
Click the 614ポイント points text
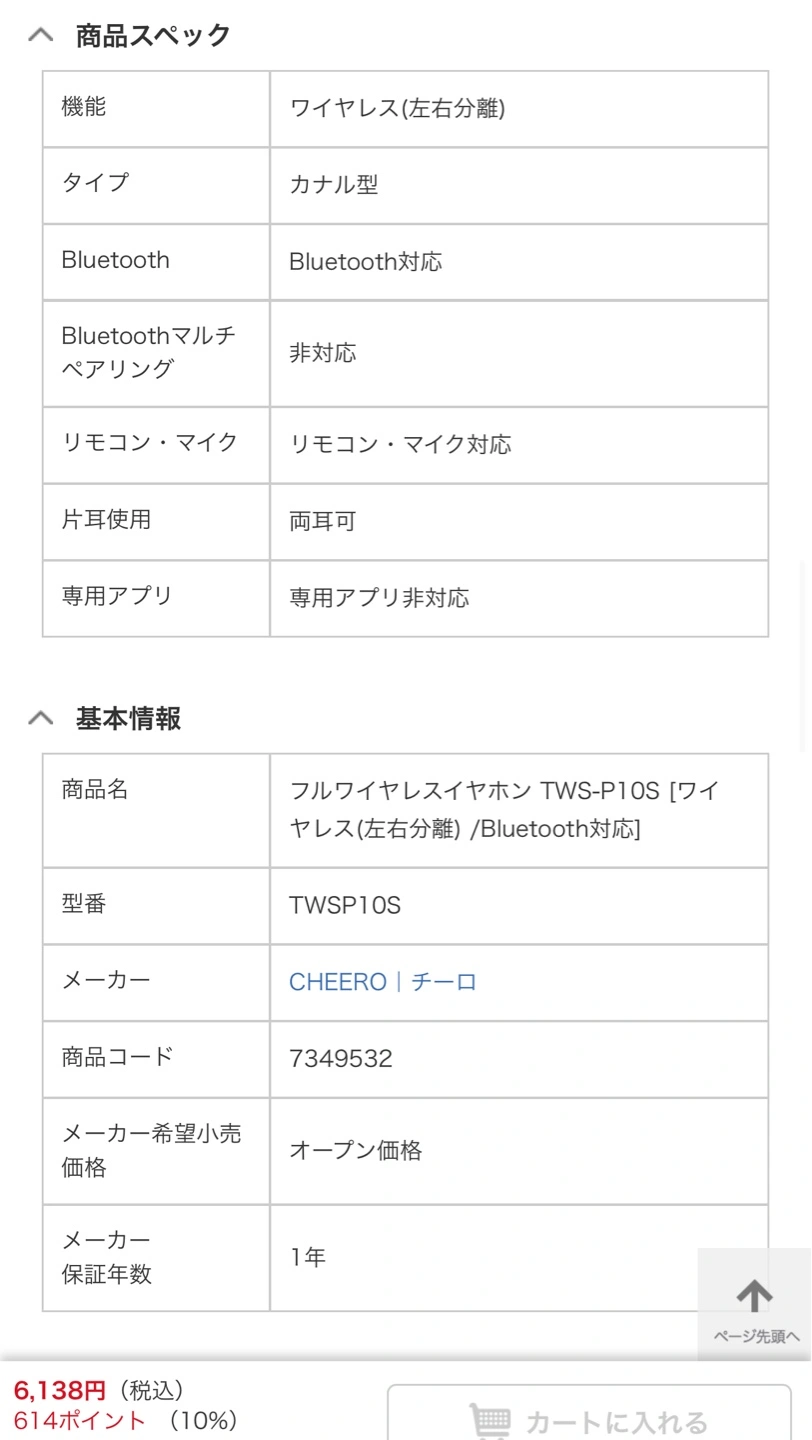pos(80,1420)
